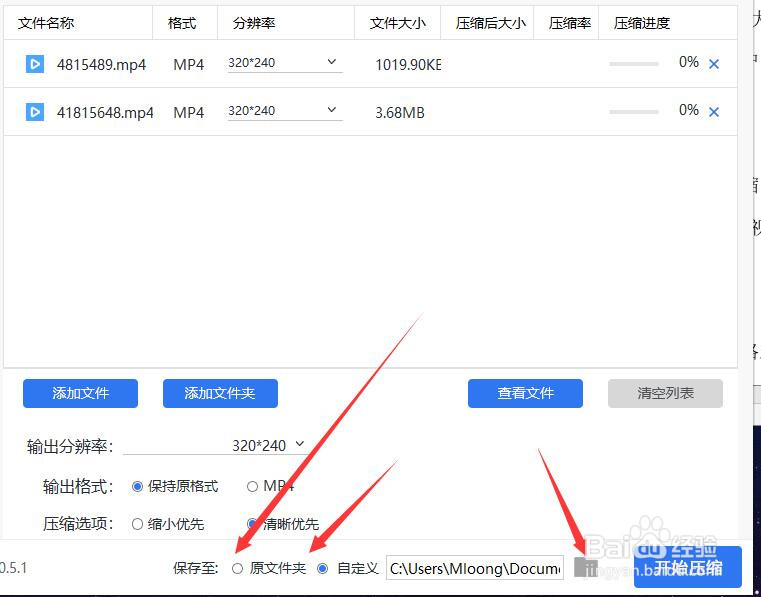Start compression with 开始压缩 button
This screenshot has height=597, width=761.
688,567
